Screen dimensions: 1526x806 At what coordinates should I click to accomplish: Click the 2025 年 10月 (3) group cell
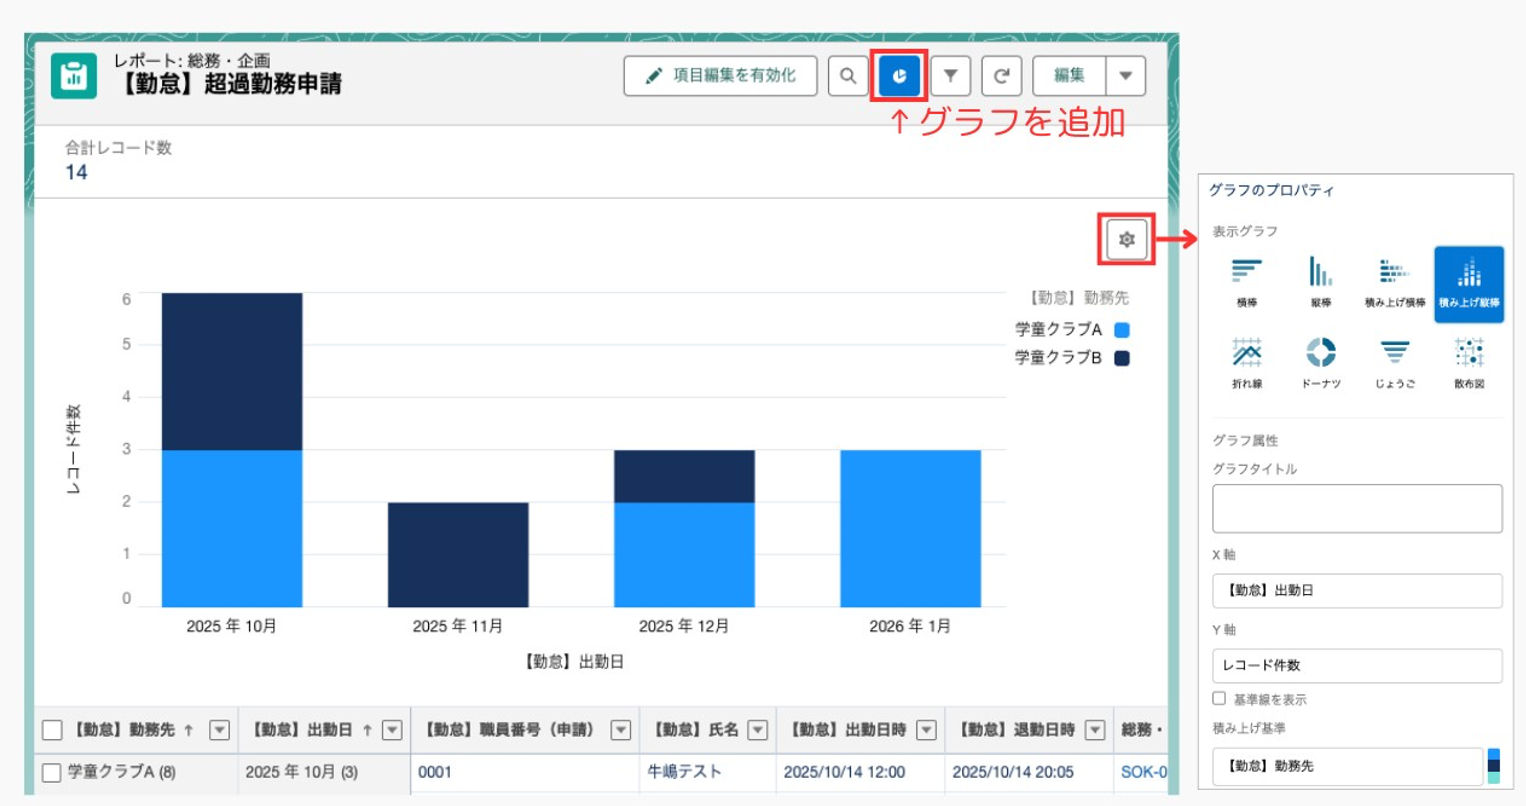pyautogui.click(x=301, y=772)
